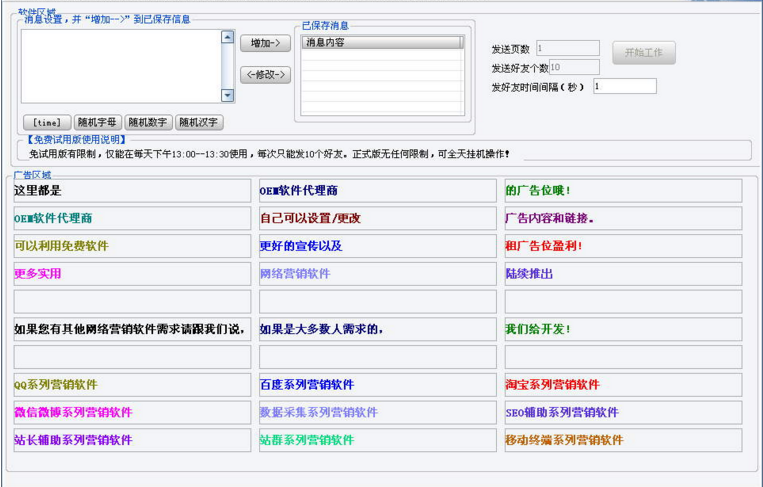The image size is (763, 487).
Task: Click the 随机汉字 button
Action: click(x=199, y=123)
